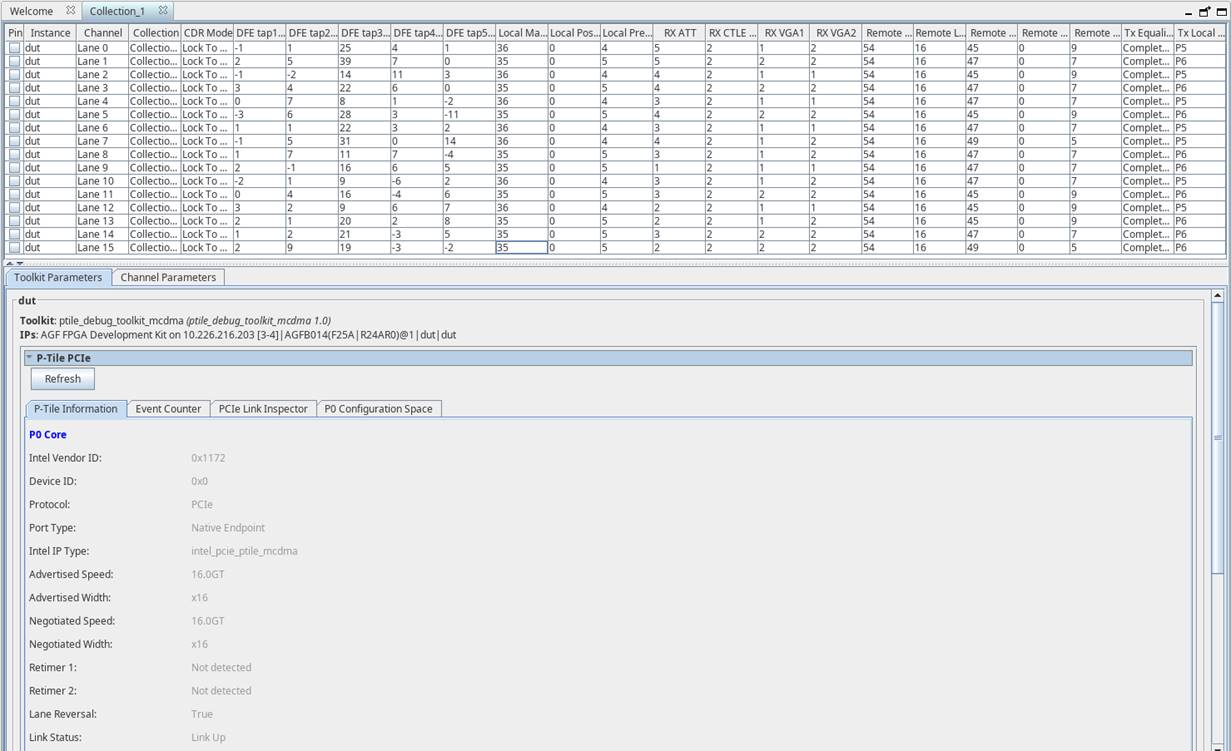Click the RX ATT column header
The width and height of the screenshot is (1231, 751).
[x=679, y=33]
